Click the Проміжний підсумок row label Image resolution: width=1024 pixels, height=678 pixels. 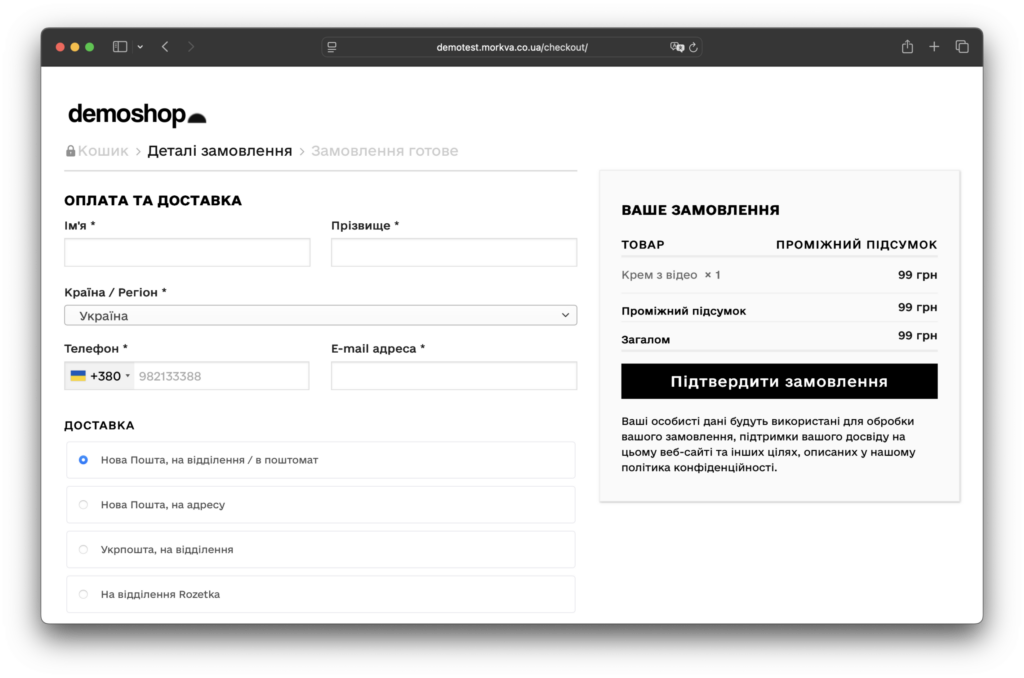(x=683, y=311)
